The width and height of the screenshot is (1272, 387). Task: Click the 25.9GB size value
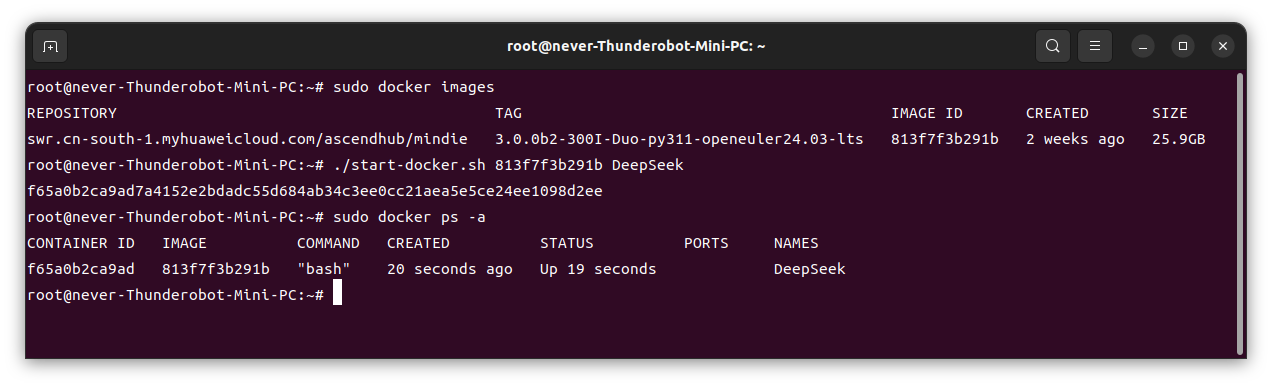pos(1178,139)
